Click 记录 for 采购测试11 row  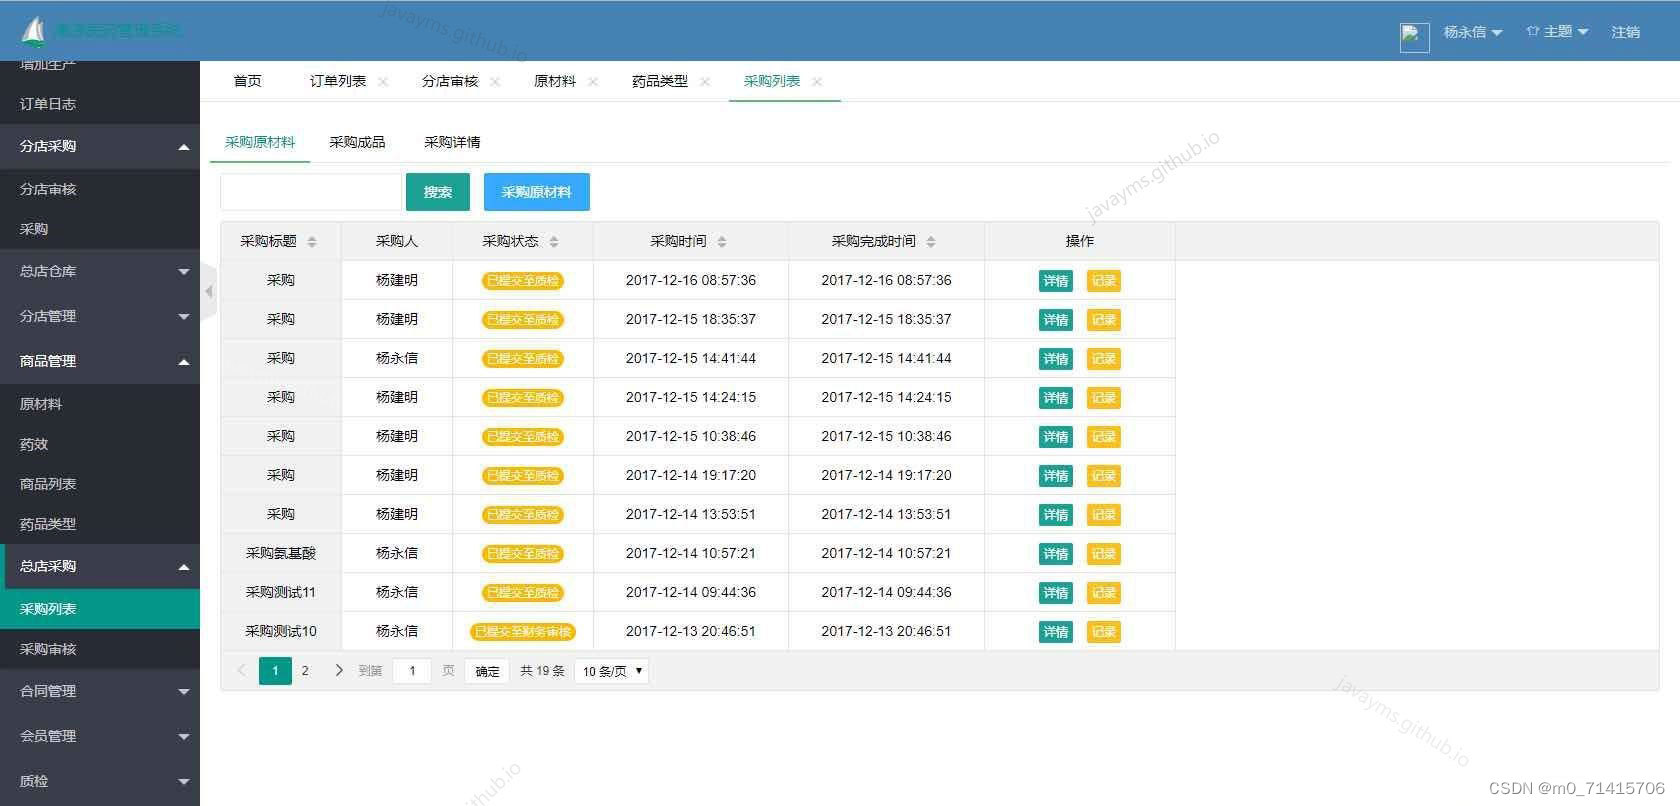[x=1104, y=593]
